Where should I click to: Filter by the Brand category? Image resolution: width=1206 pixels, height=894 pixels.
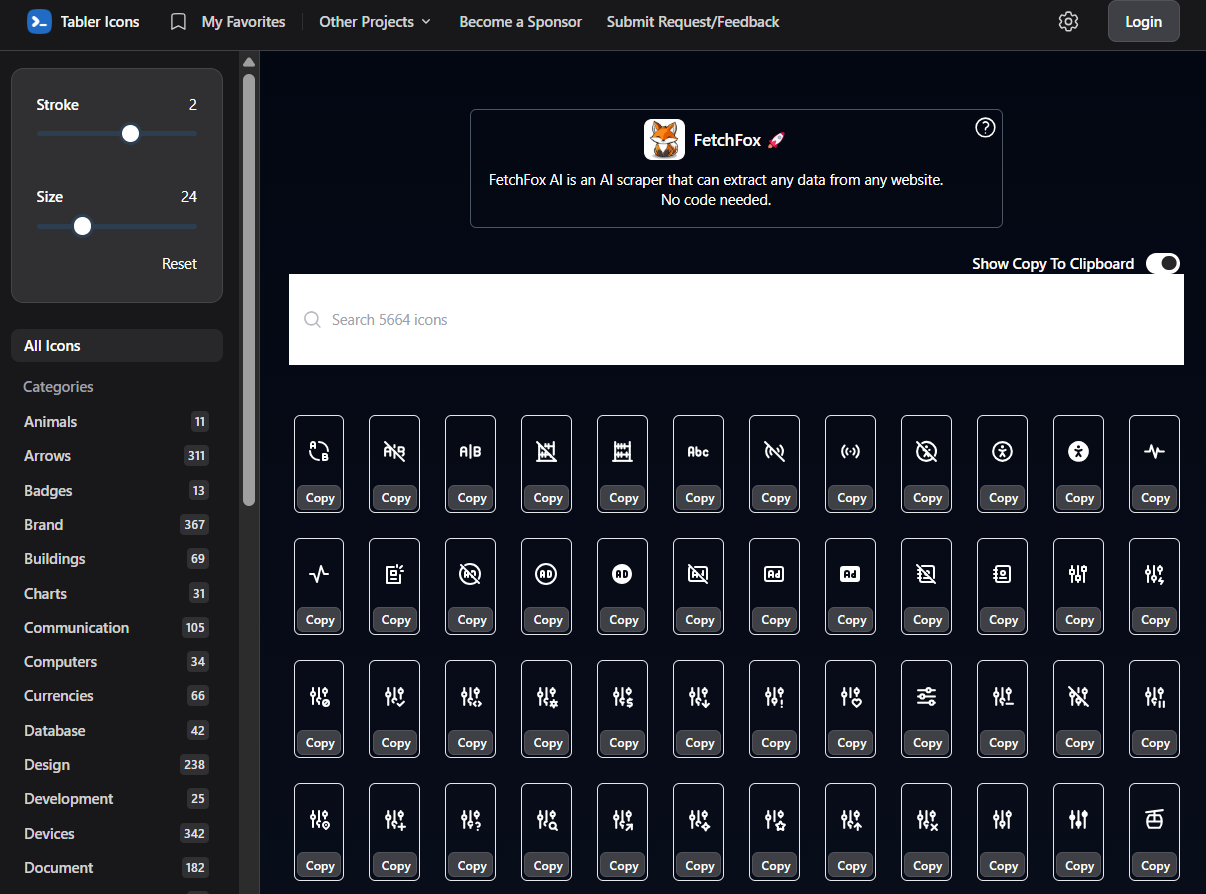(x=117, y=525)
